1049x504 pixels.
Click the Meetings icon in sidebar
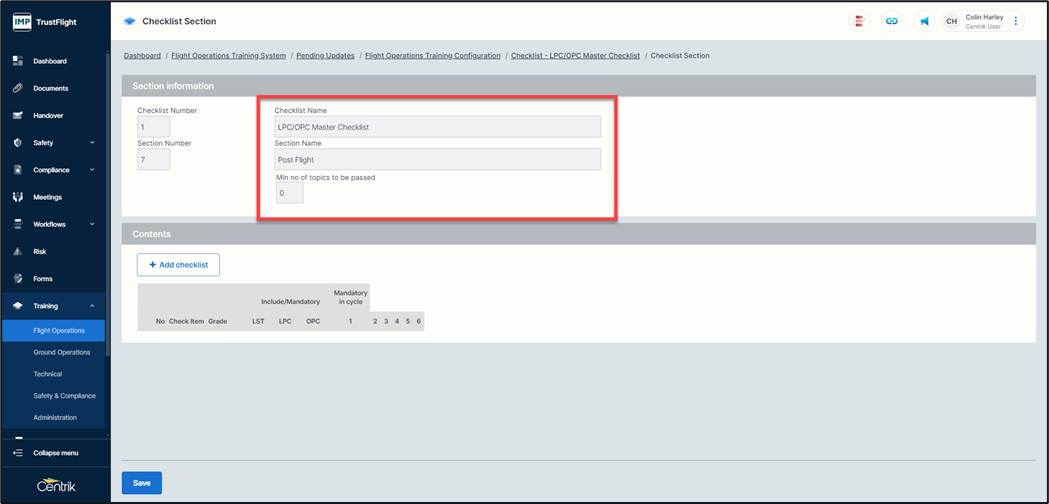[18, 197]
